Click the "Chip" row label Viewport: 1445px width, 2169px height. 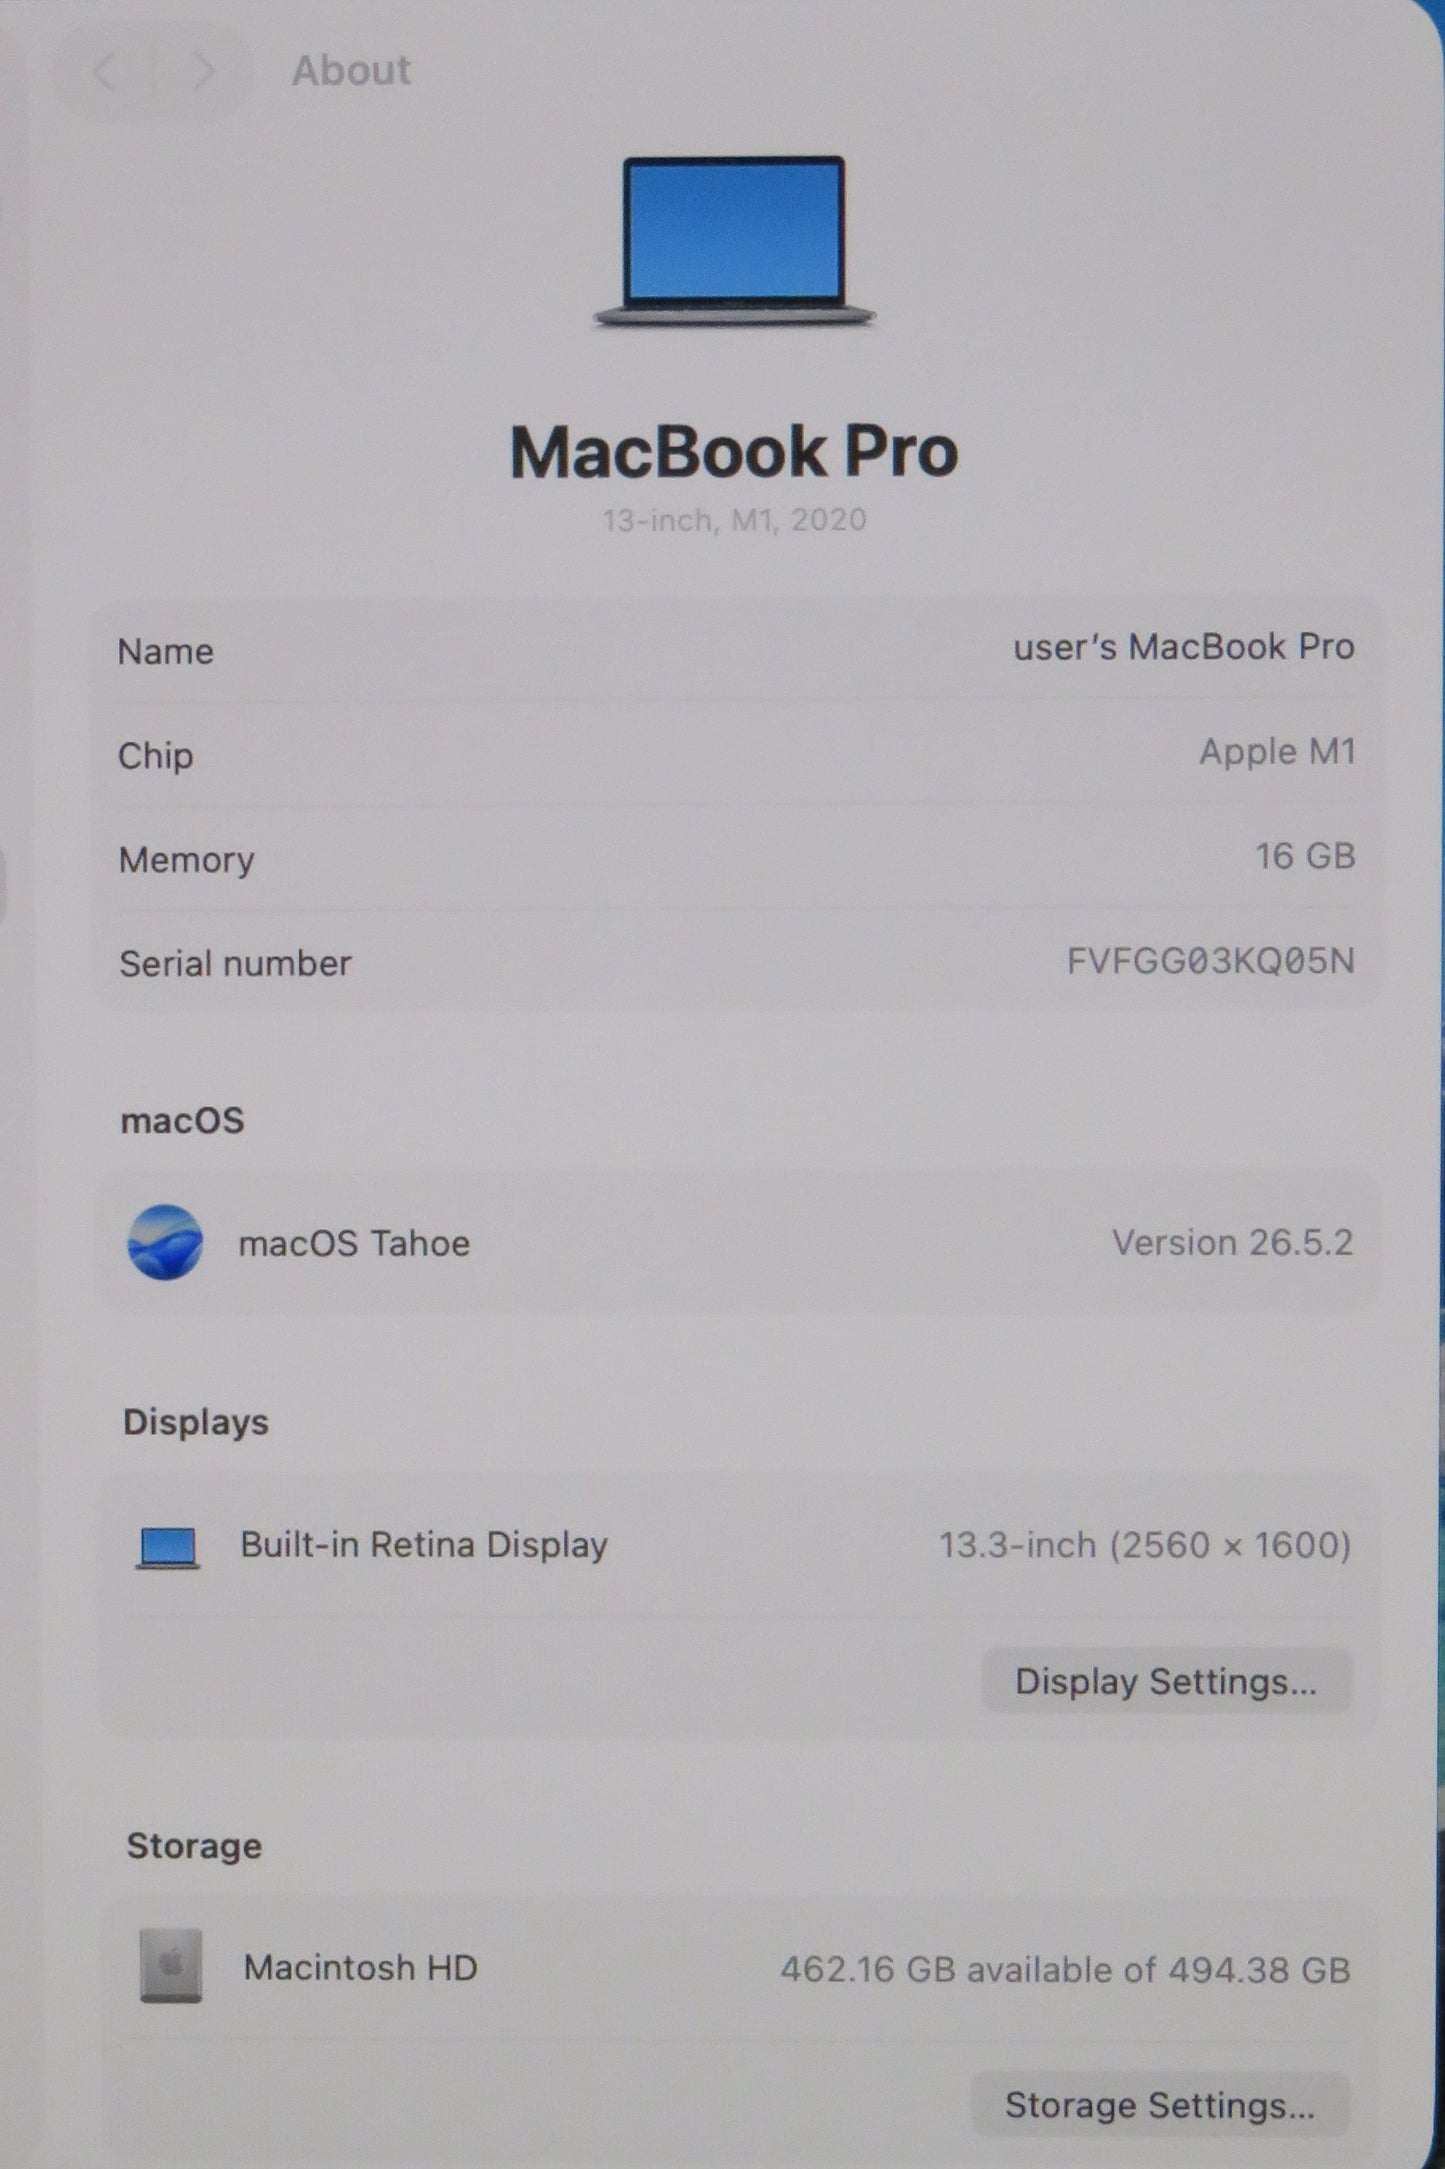pyautogui.click(x=156, y=756)
